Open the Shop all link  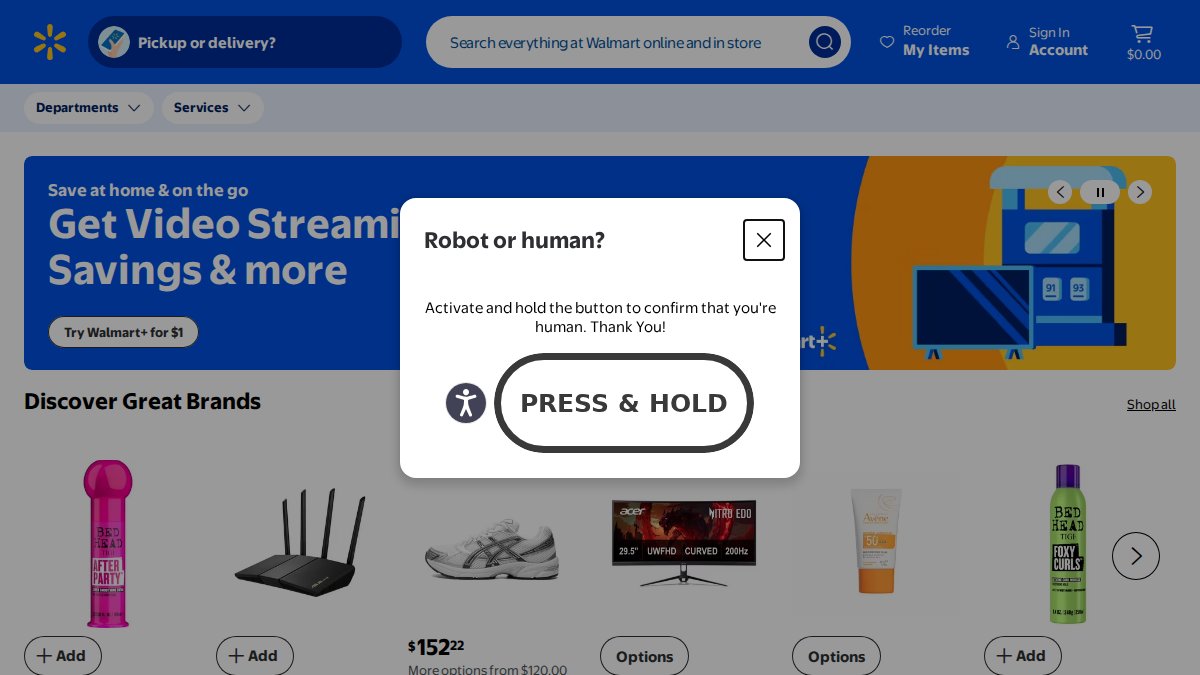[x=1151, y=404]
